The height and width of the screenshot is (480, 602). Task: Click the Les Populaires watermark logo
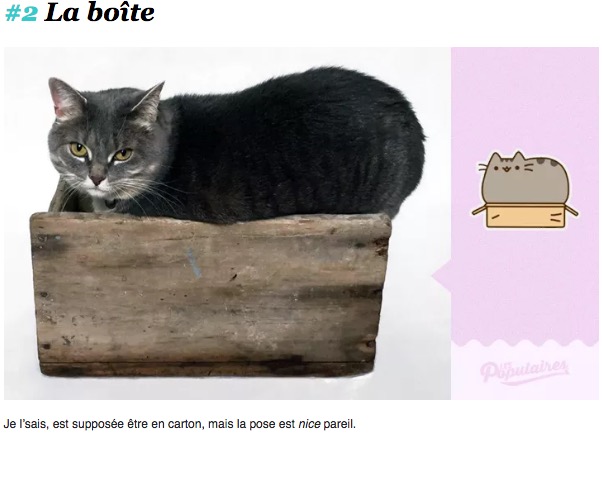(524, 371)
